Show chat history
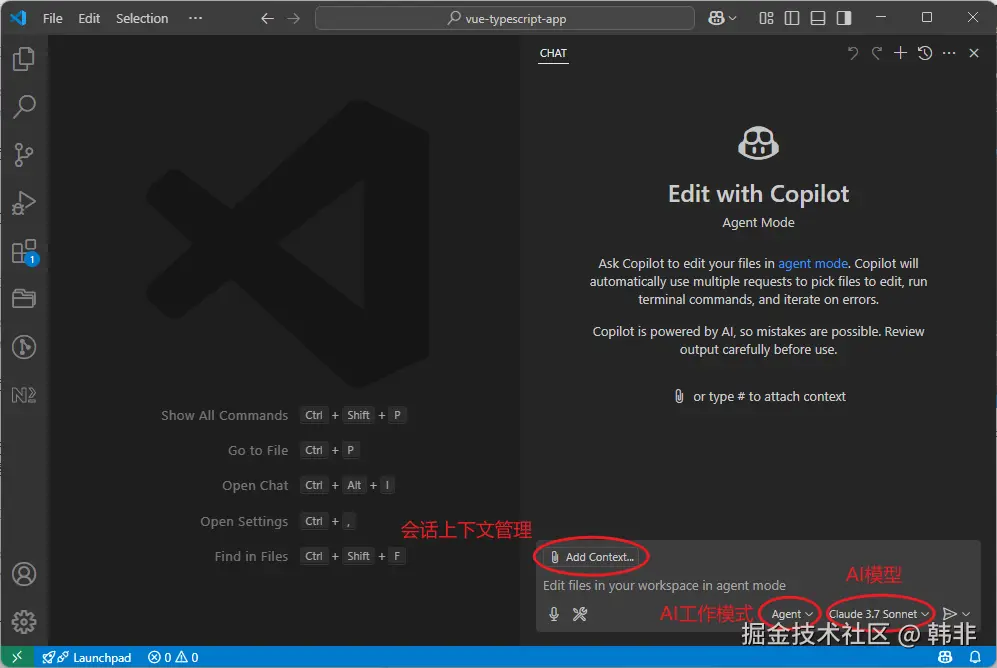 tap(925, 53)
